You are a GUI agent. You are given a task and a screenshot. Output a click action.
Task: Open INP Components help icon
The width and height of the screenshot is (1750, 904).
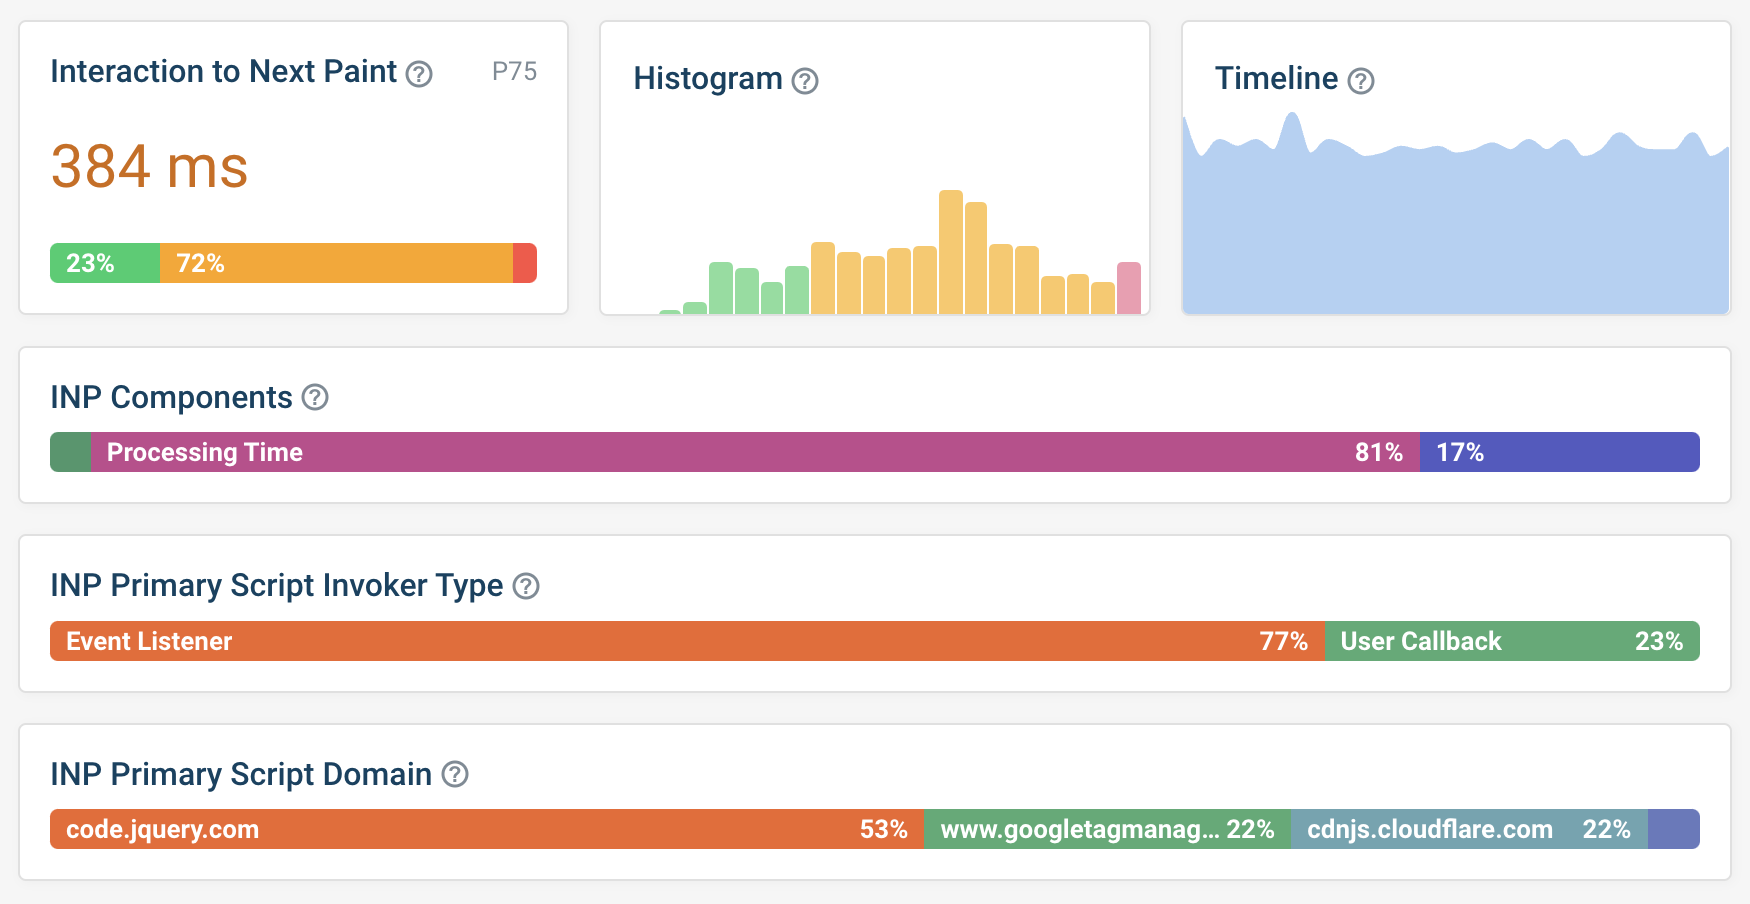pyautogui.click(x=315, y=397)
